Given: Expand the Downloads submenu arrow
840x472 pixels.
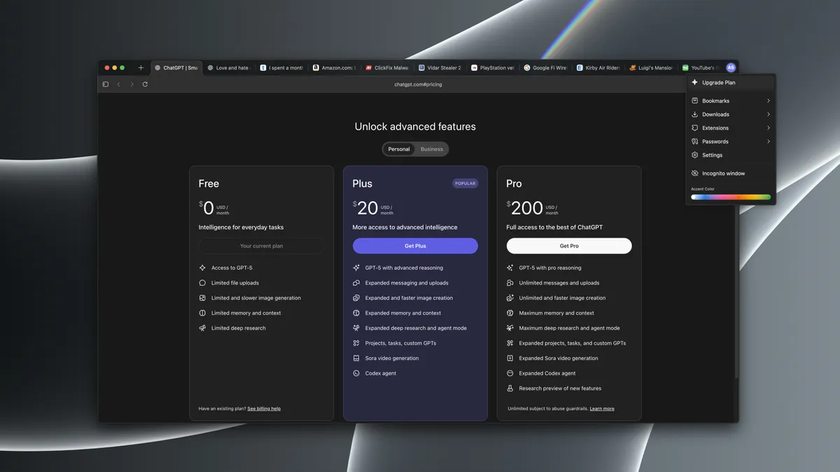Looking at the screenshot, I should coord(768,114).
